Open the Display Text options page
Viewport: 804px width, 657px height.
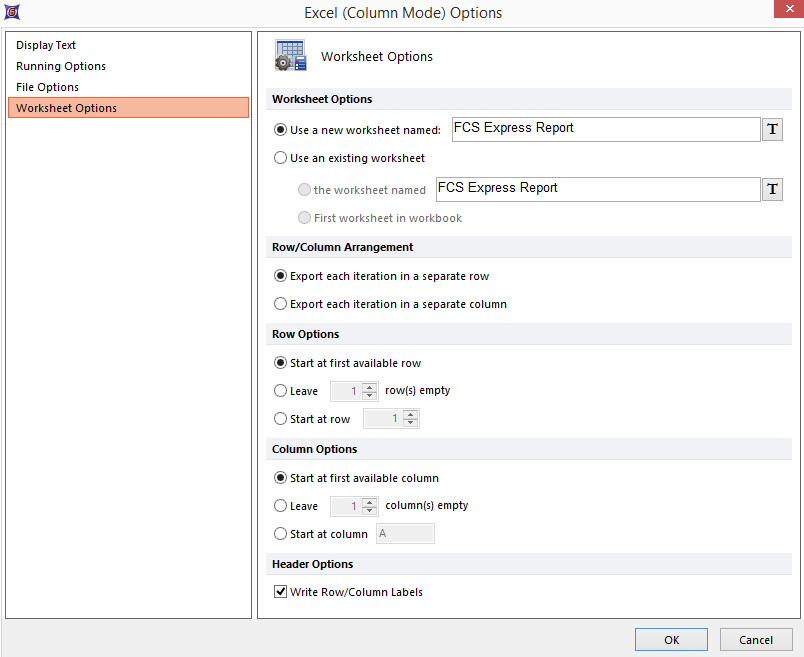(46, 45)
